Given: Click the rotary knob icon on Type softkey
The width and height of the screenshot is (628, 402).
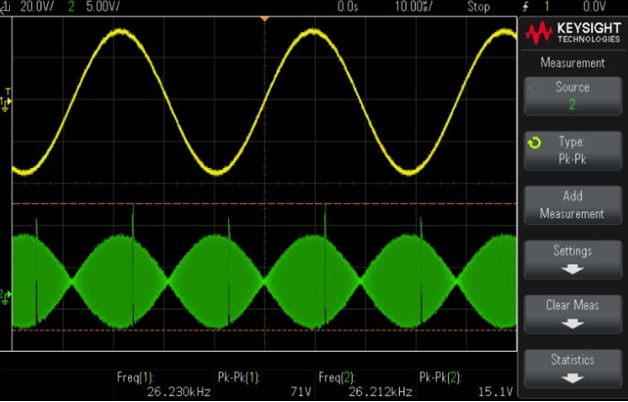Looking at the screenshot, I should tap(534, 142).
